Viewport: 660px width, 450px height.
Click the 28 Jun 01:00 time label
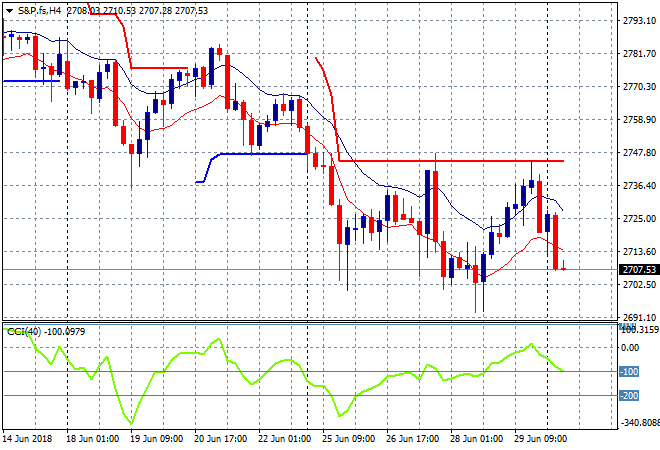click(476, 439)
